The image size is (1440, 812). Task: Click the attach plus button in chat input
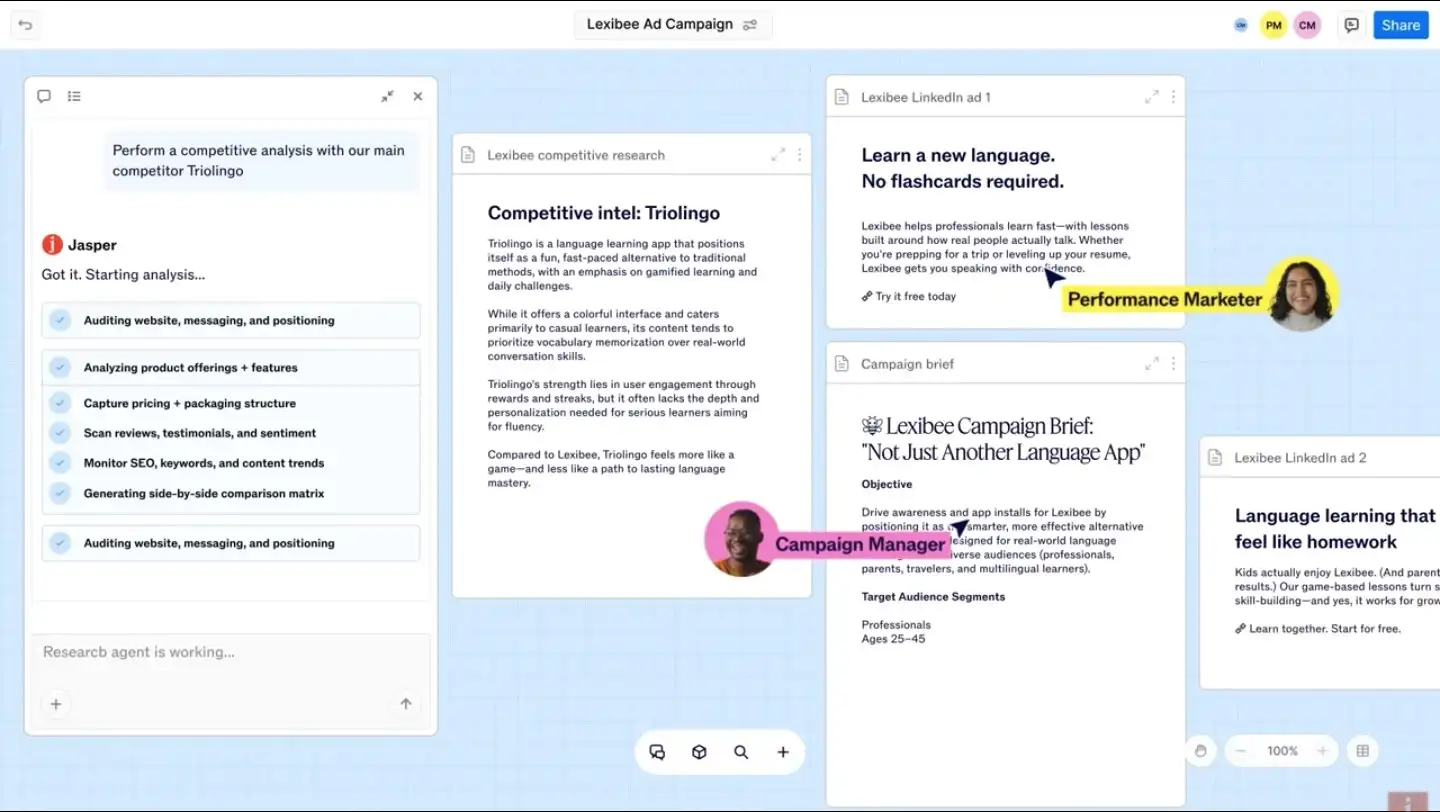pos(56,704)
